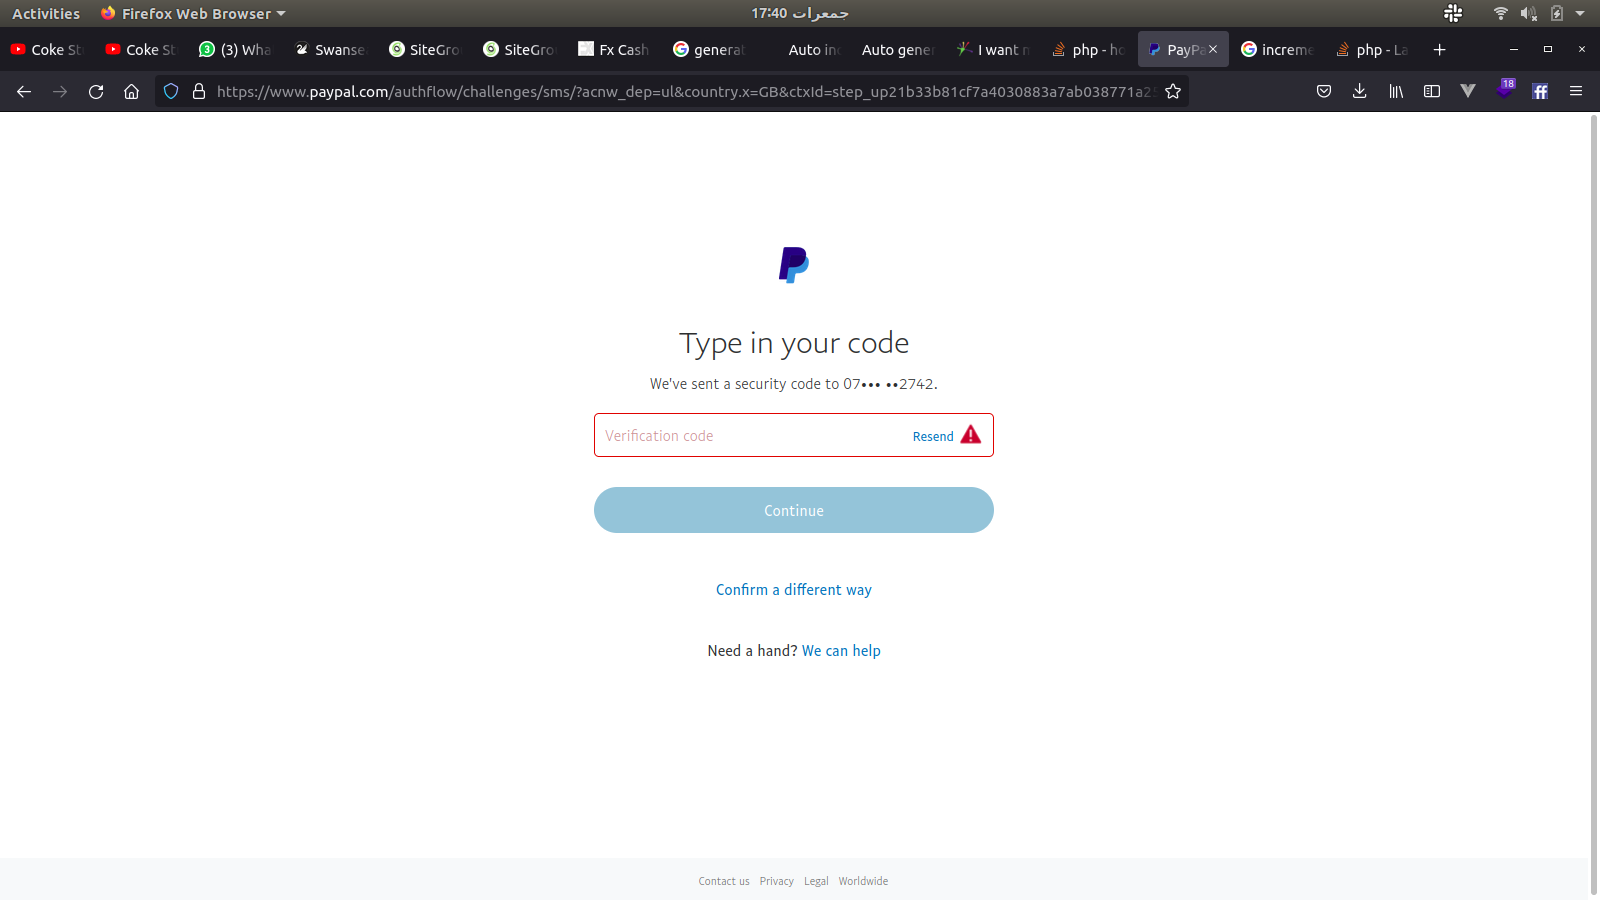
Task: Click the Resend code link
Action: (932, 437)
